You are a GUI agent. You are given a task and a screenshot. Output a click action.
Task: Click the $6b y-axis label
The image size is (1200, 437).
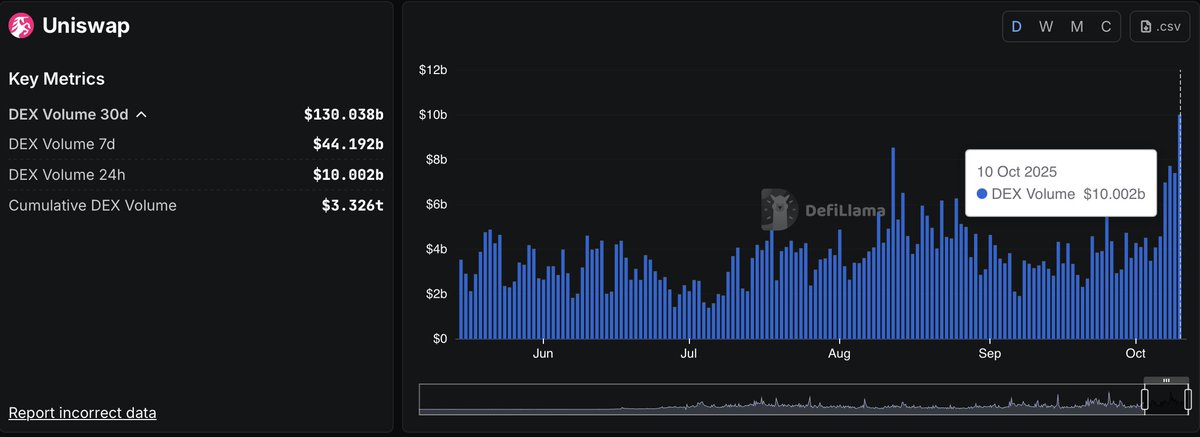(x=436, y=204)
